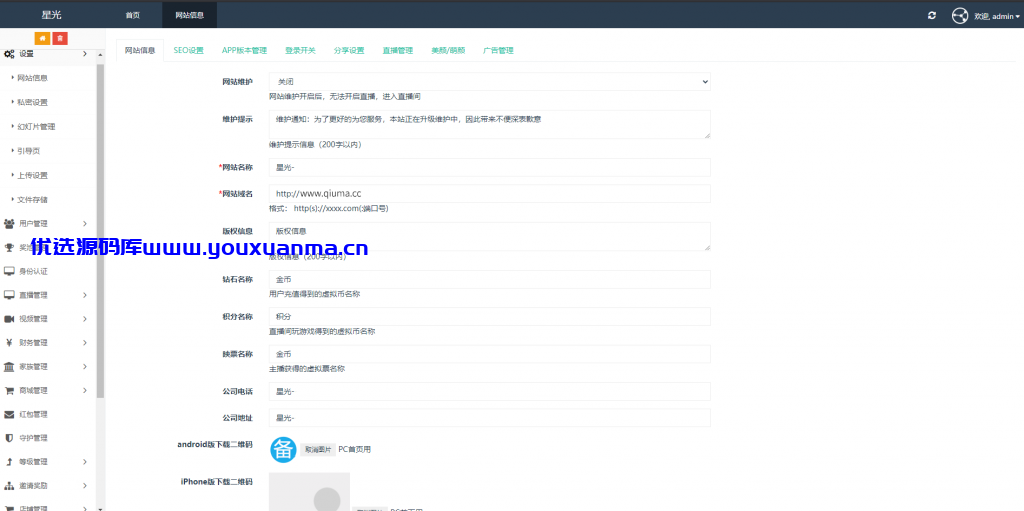Click the sidebar vertical scrollbar thumb
Image resolution: width=1024 pixels, height=511 pixels.
click(101, 231)
